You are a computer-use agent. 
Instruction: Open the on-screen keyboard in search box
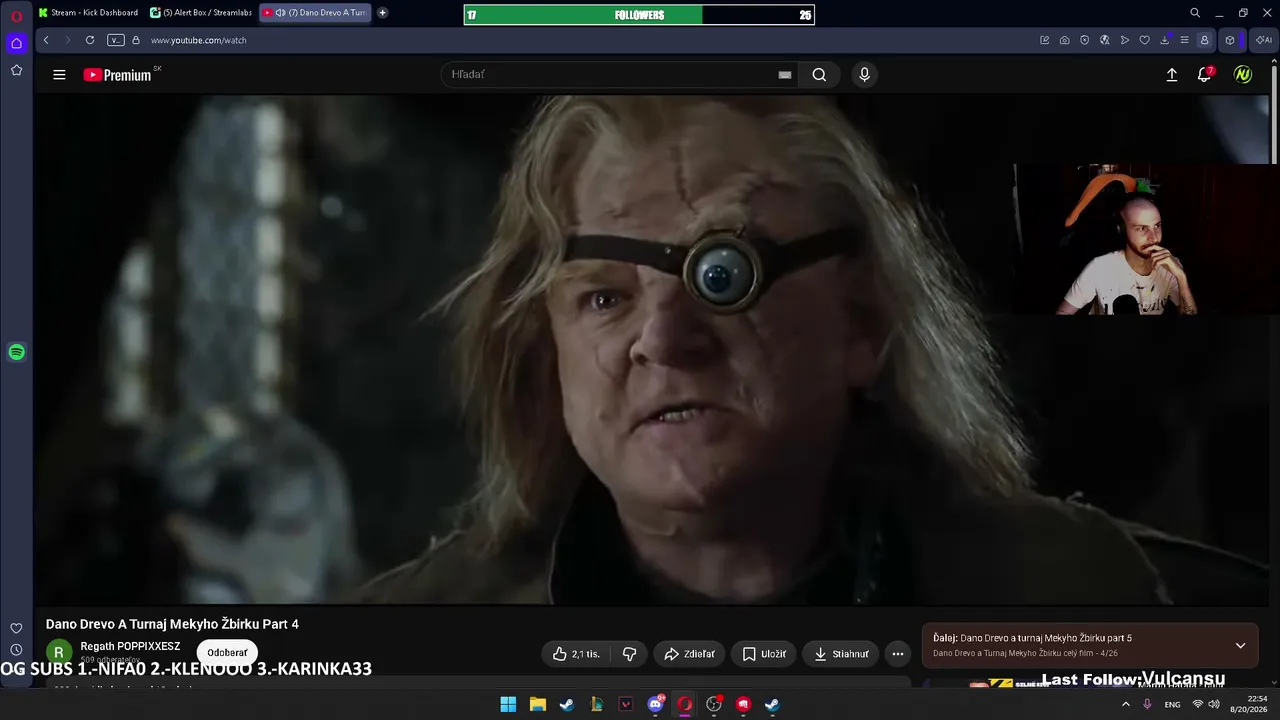(785, 75)
